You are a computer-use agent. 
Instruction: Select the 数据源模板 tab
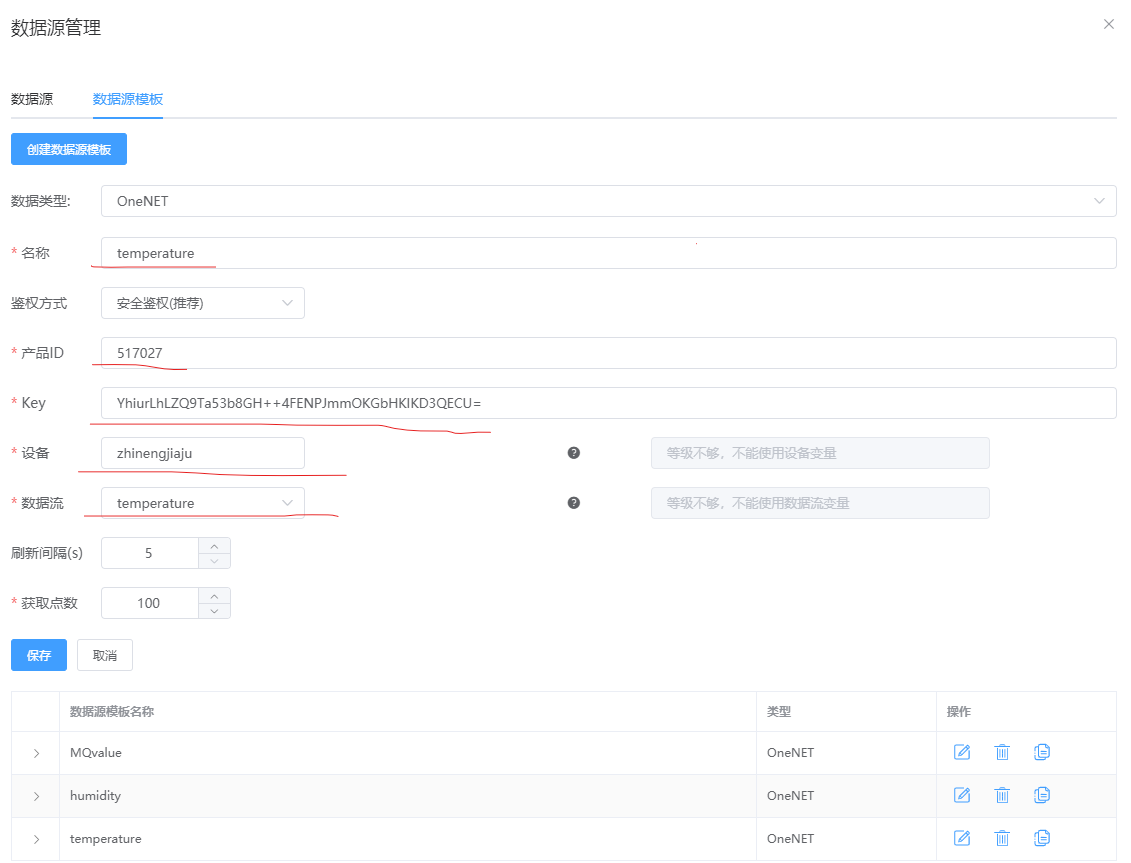(x=128, y=99)
